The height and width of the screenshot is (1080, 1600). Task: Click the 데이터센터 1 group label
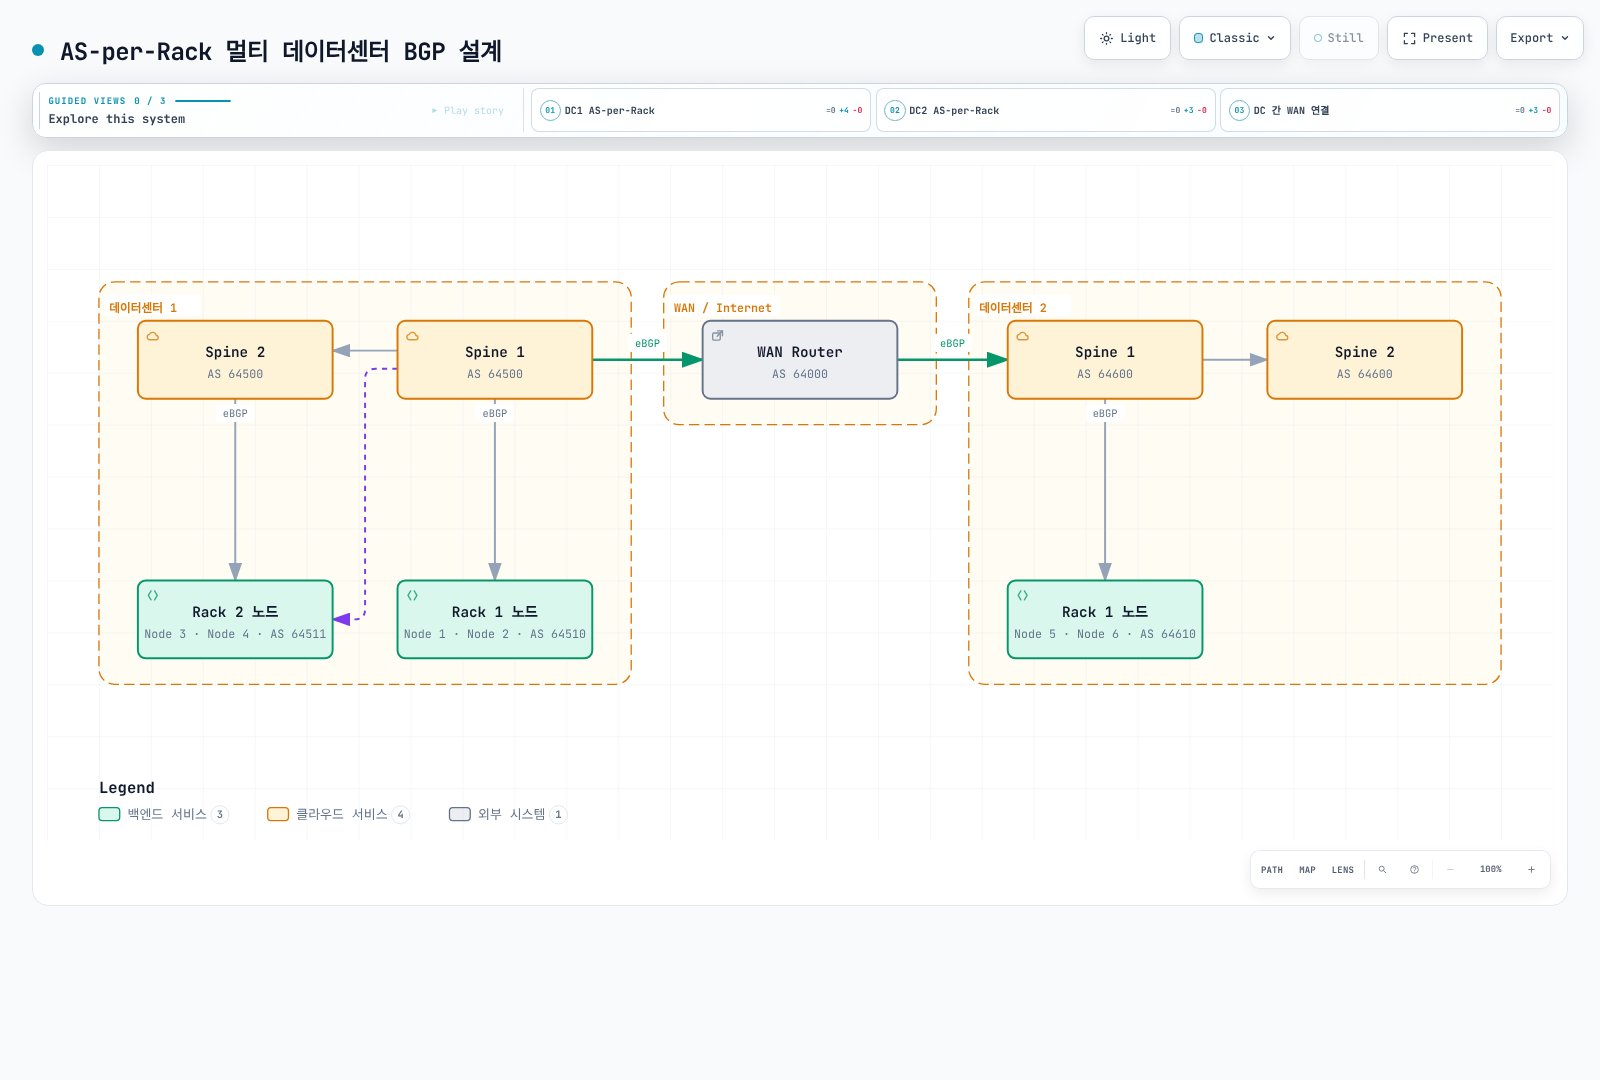(143, 308)
